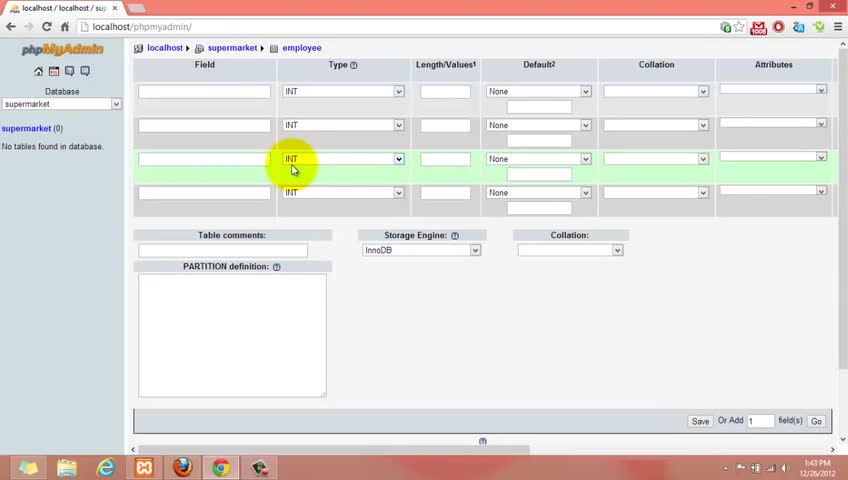Open the Type dropdown in fourth field row

click(343, 192)
